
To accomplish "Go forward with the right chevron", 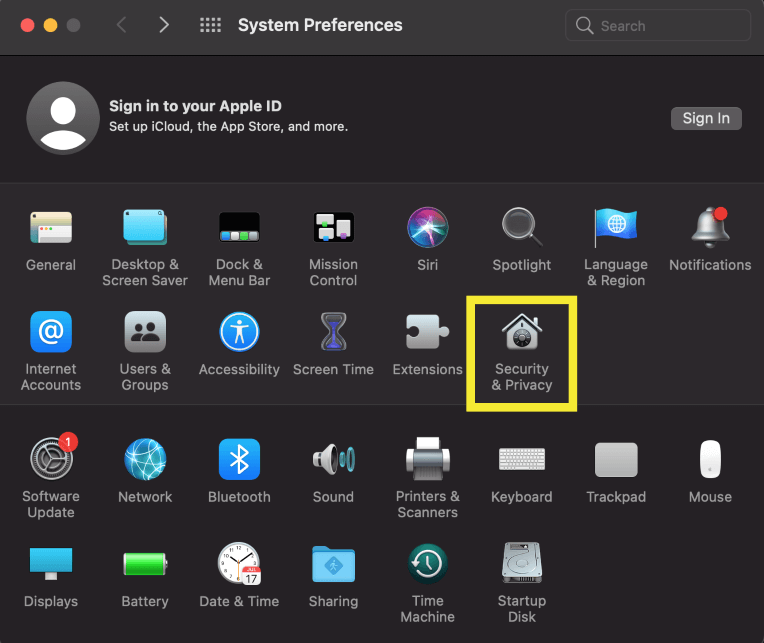I will click(x=164, y=24).
